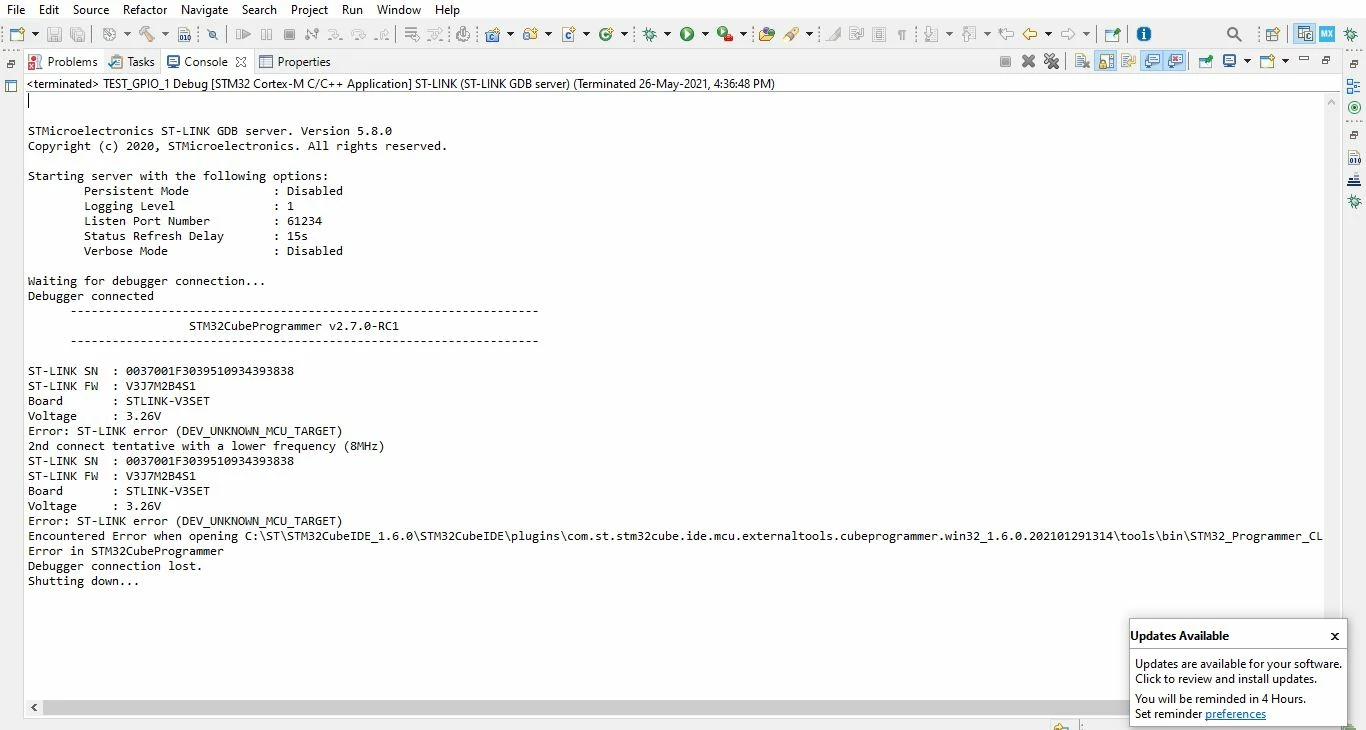
Task: Start debugging with the bug icon
Action: click(x=649, y=34)
